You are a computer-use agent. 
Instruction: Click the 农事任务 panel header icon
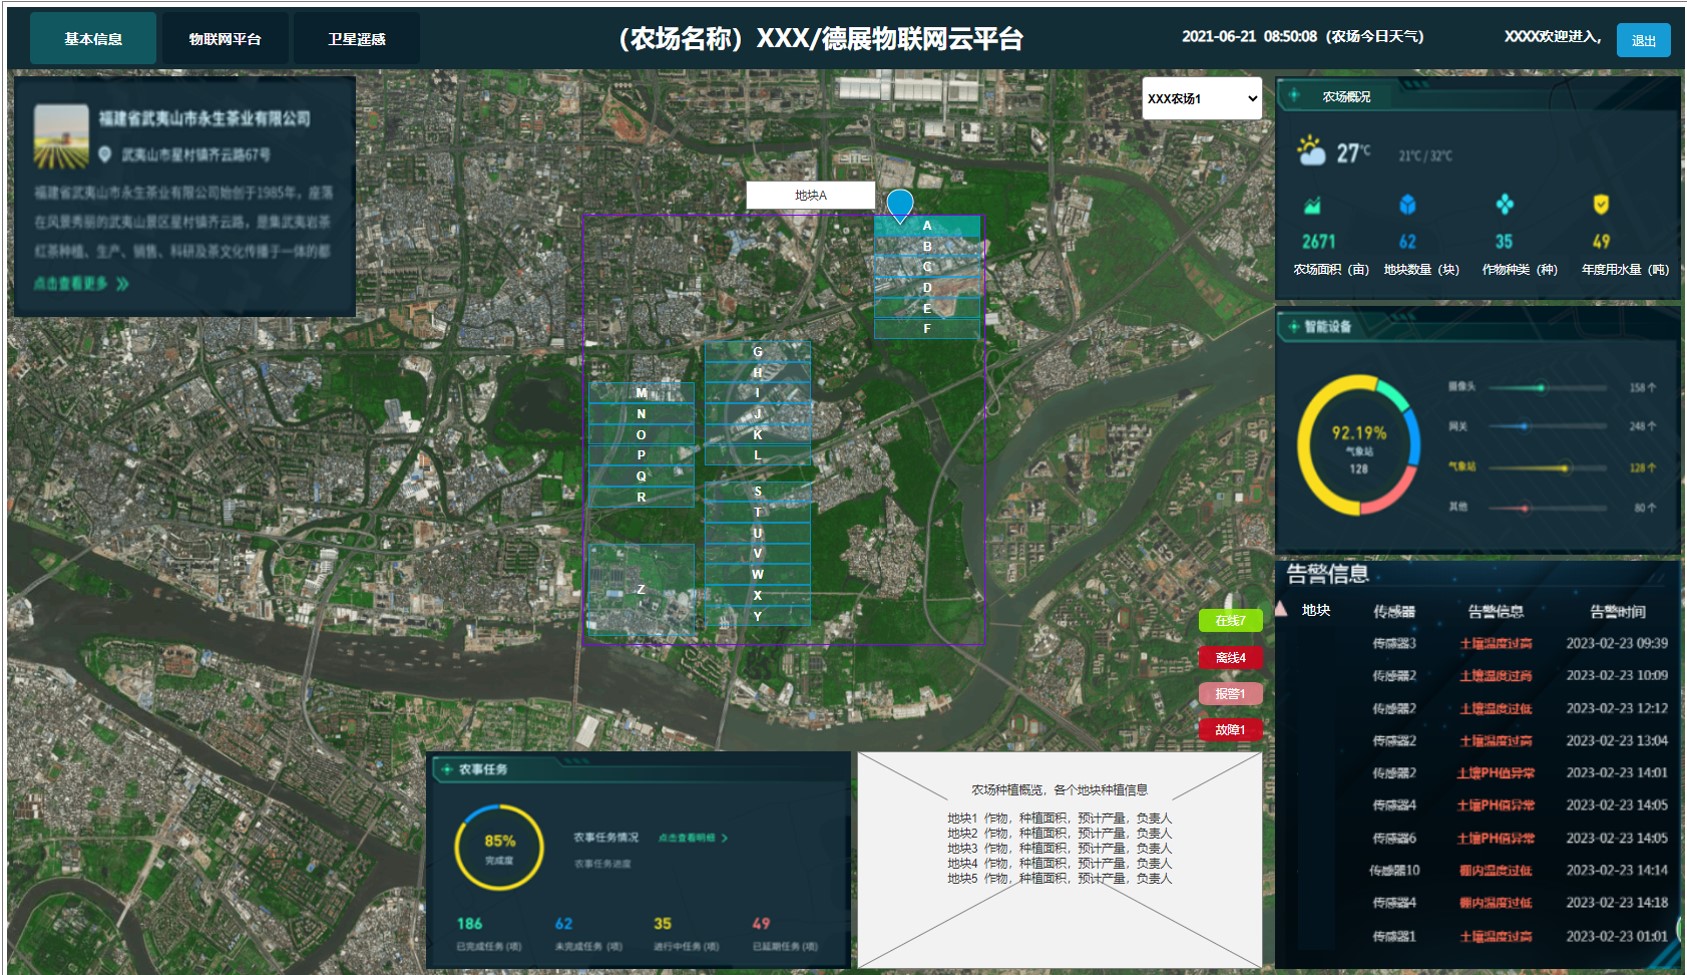point(447,769)
